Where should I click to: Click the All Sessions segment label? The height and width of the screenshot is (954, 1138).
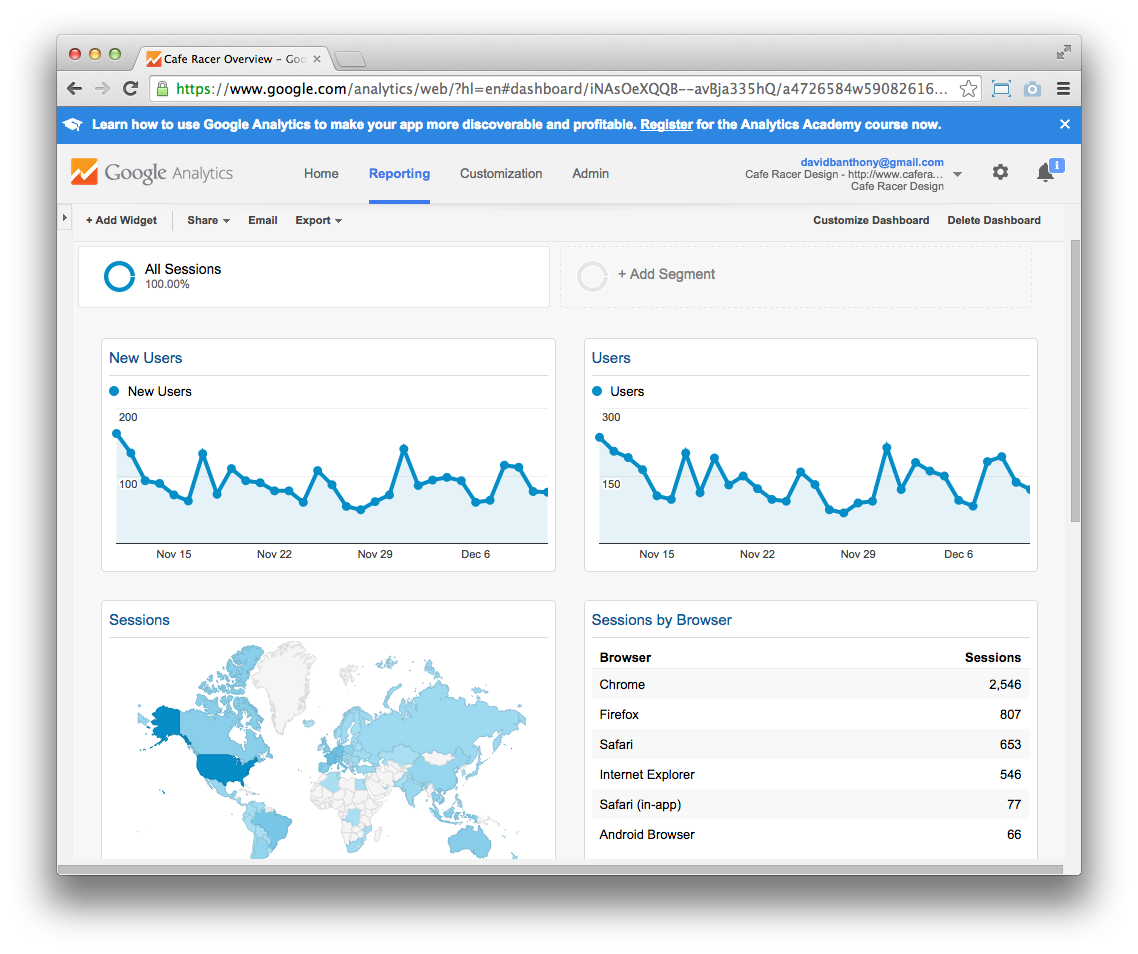coord(183,269)
